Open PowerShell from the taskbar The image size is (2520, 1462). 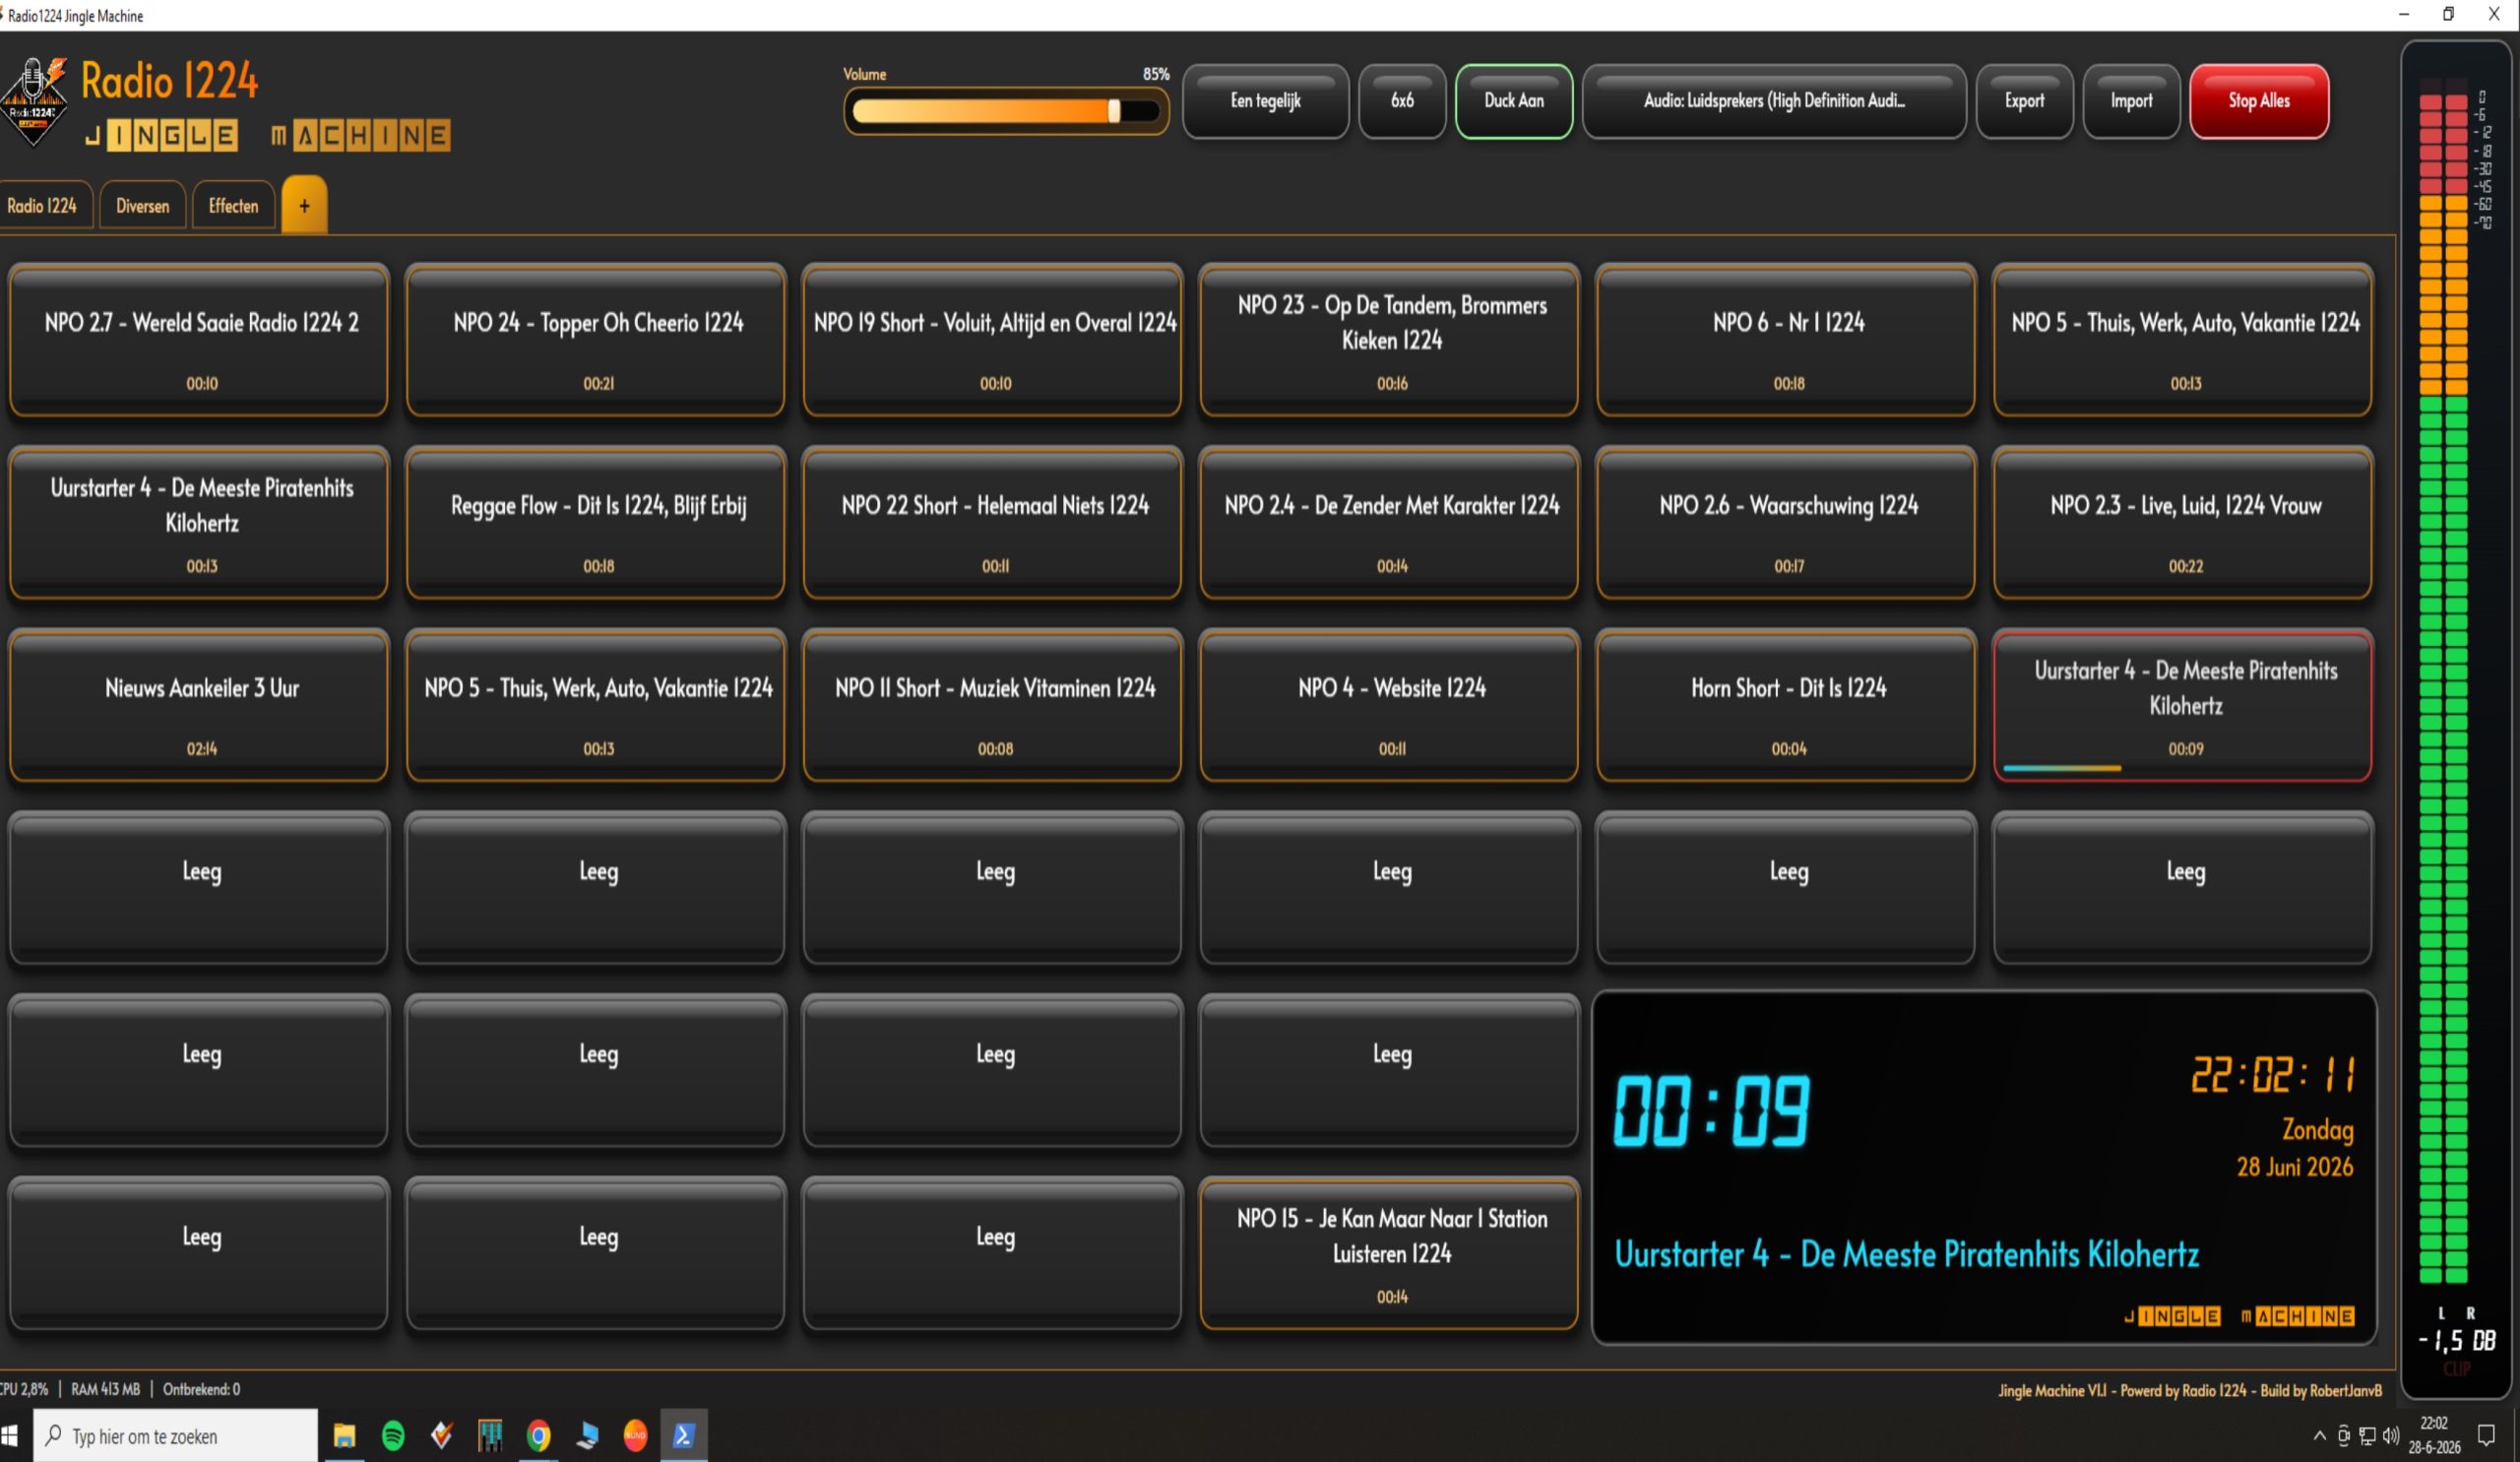coord(684,1436)
